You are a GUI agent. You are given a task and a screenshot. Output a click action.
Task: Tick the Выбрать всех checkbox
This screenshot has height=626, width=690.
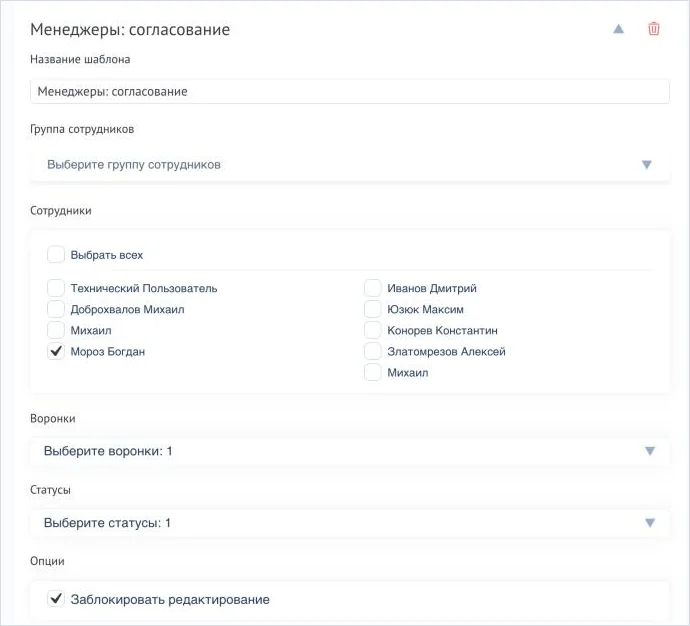56,255
